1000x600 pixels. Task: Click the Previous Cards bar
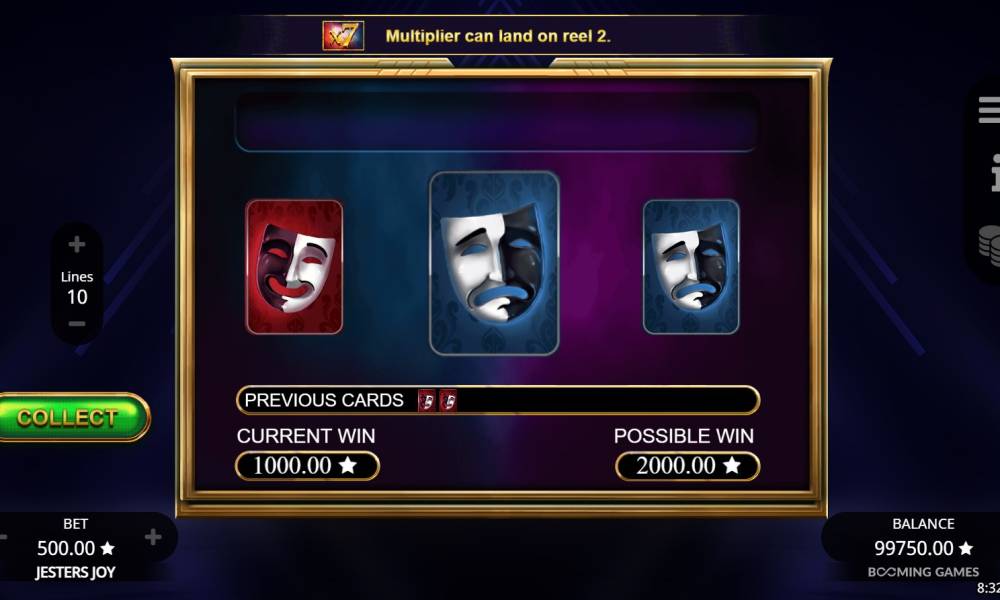(497, 400)
